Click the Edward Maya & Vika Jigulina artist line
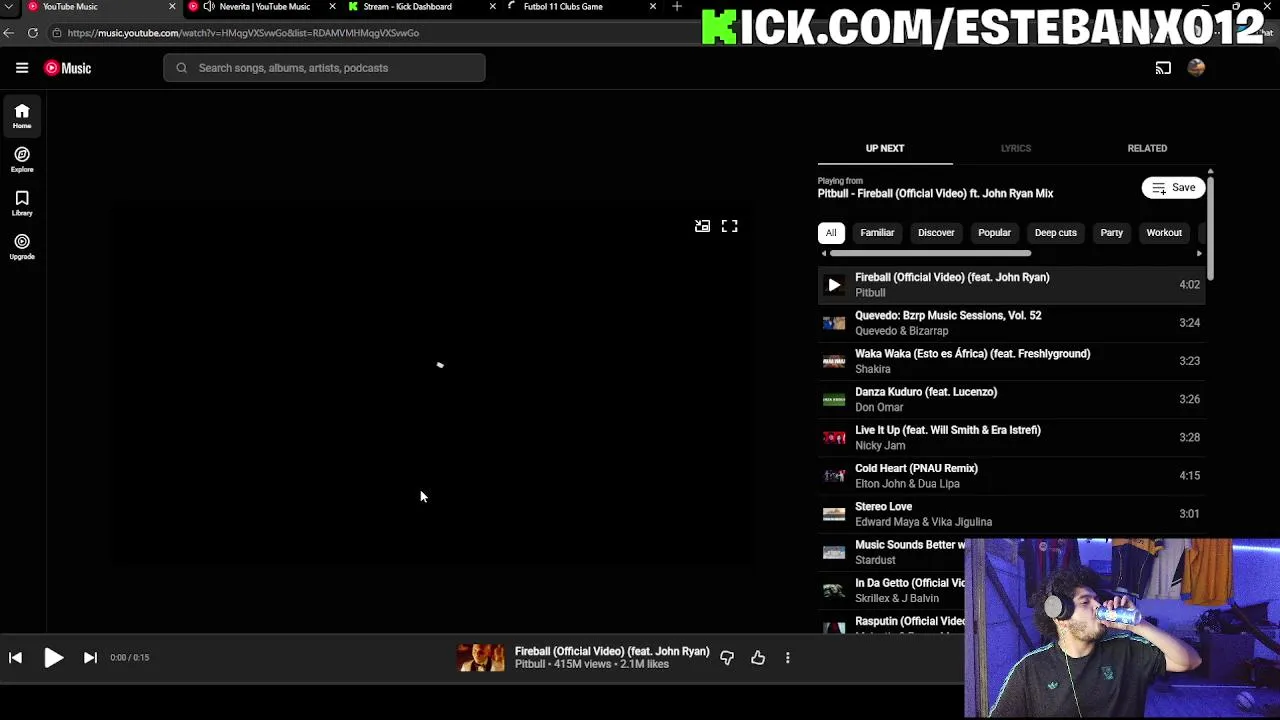 (x=923, y=522)
